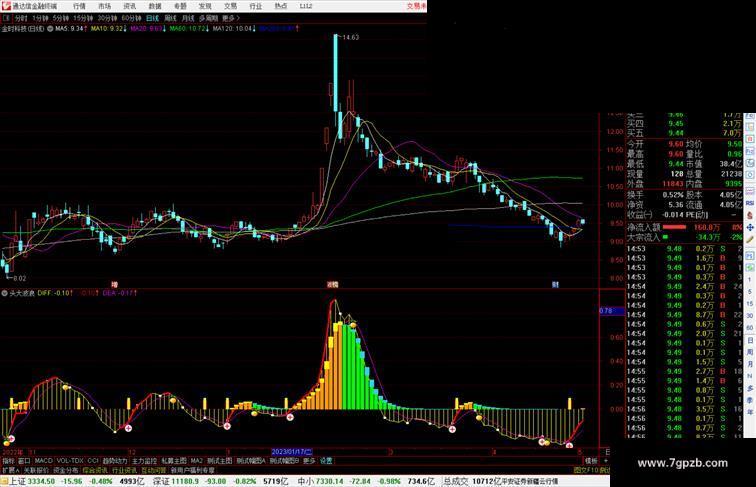This screenshot has width=756, height=487.
Task: Click the 买五 quote row
Action: pos(684,133)
